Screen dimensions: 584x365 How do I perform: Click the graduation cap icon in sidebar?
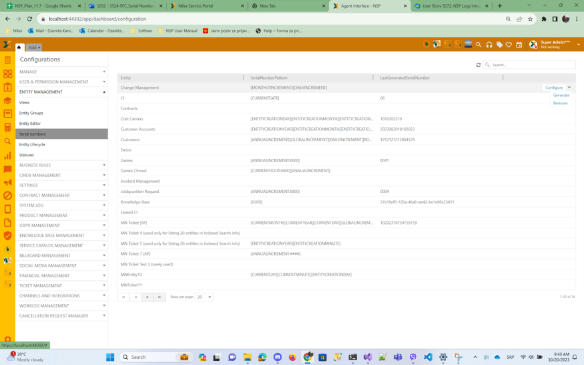[7, 101]
